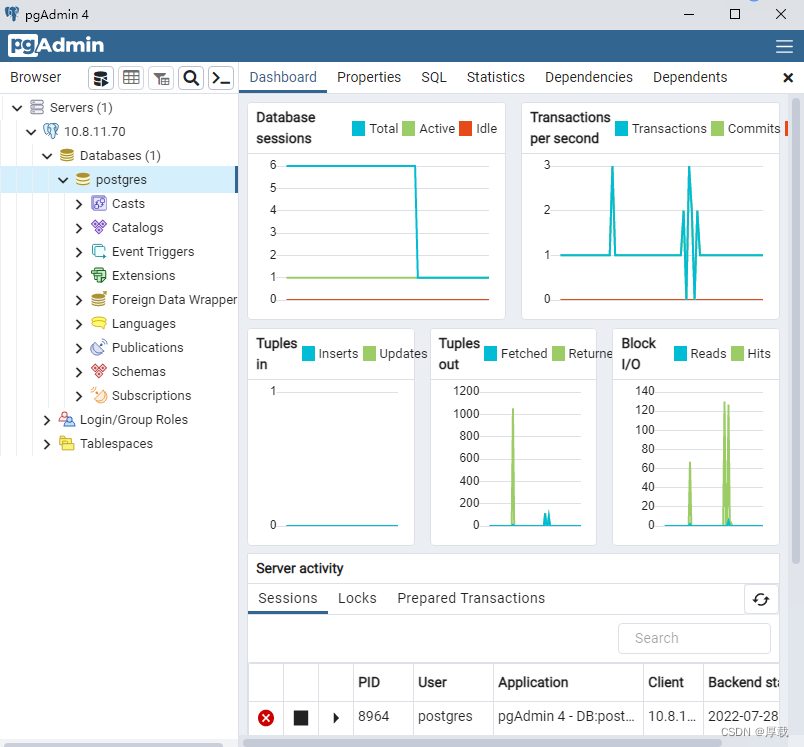Select the Publications tree item label

[x=148, y=348]
